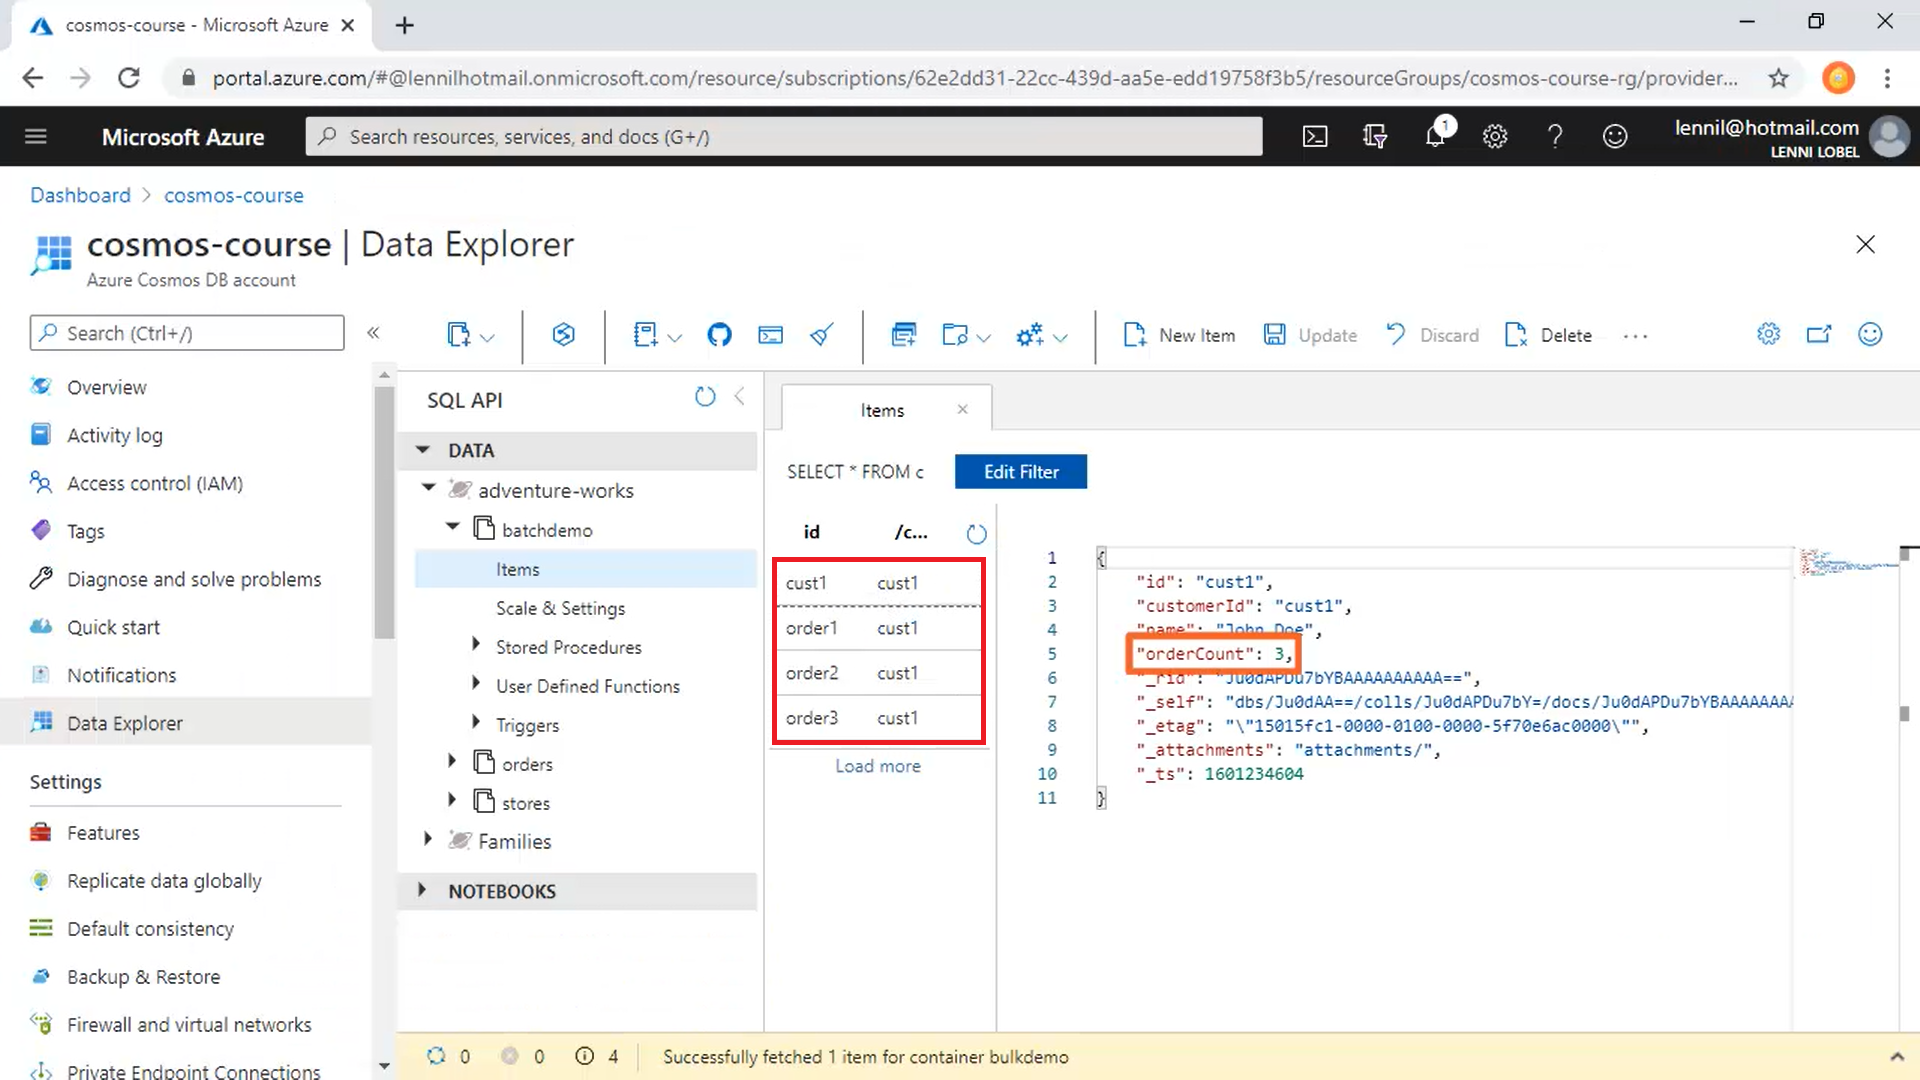
Task: Expand the NOTEBOOKS section
Action: tap(422, 890)
